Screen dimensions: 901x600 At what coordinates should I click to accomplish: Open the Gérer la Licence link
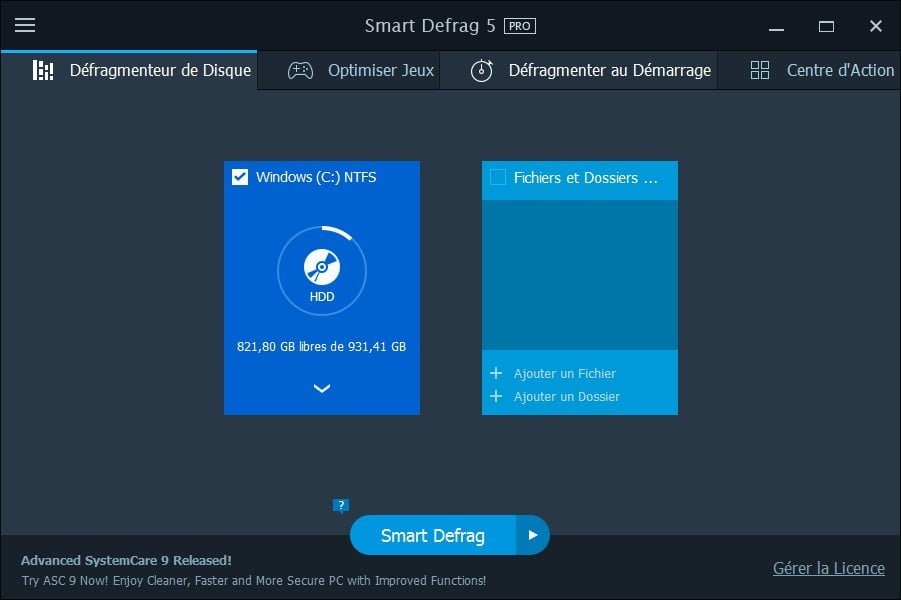[x=829, y=568]
